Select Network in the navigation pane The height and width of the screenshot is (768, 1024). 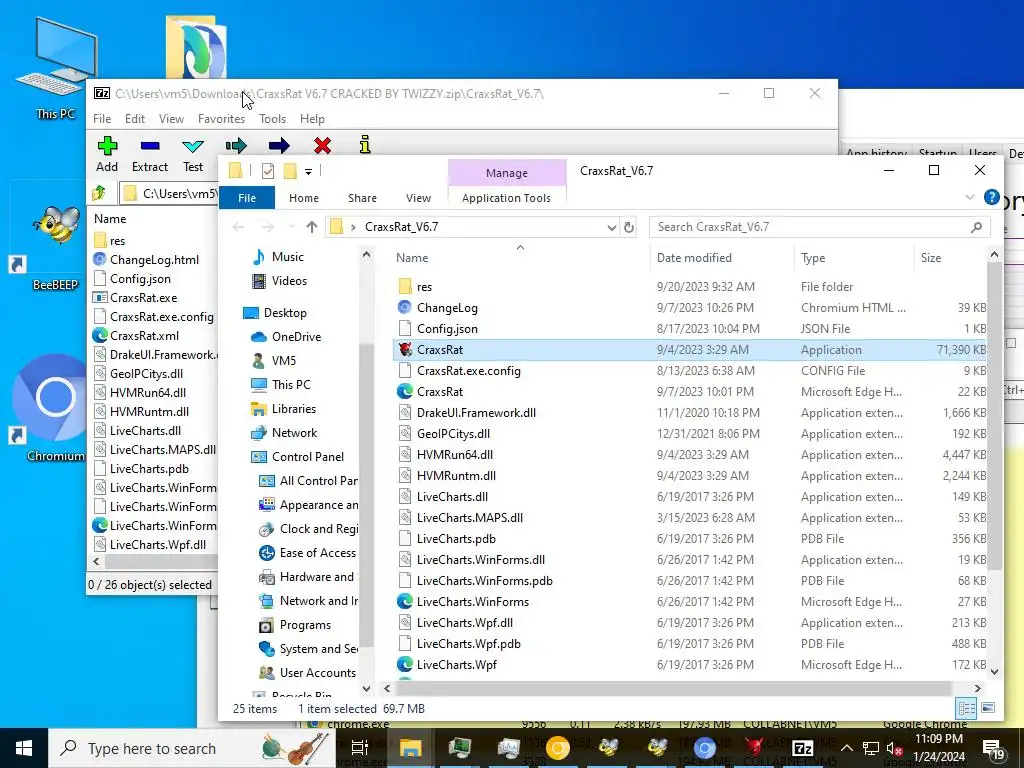tap(295, 433)
